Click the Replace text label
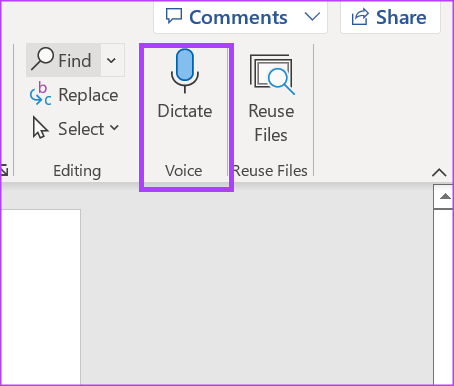 pos(88,95)
